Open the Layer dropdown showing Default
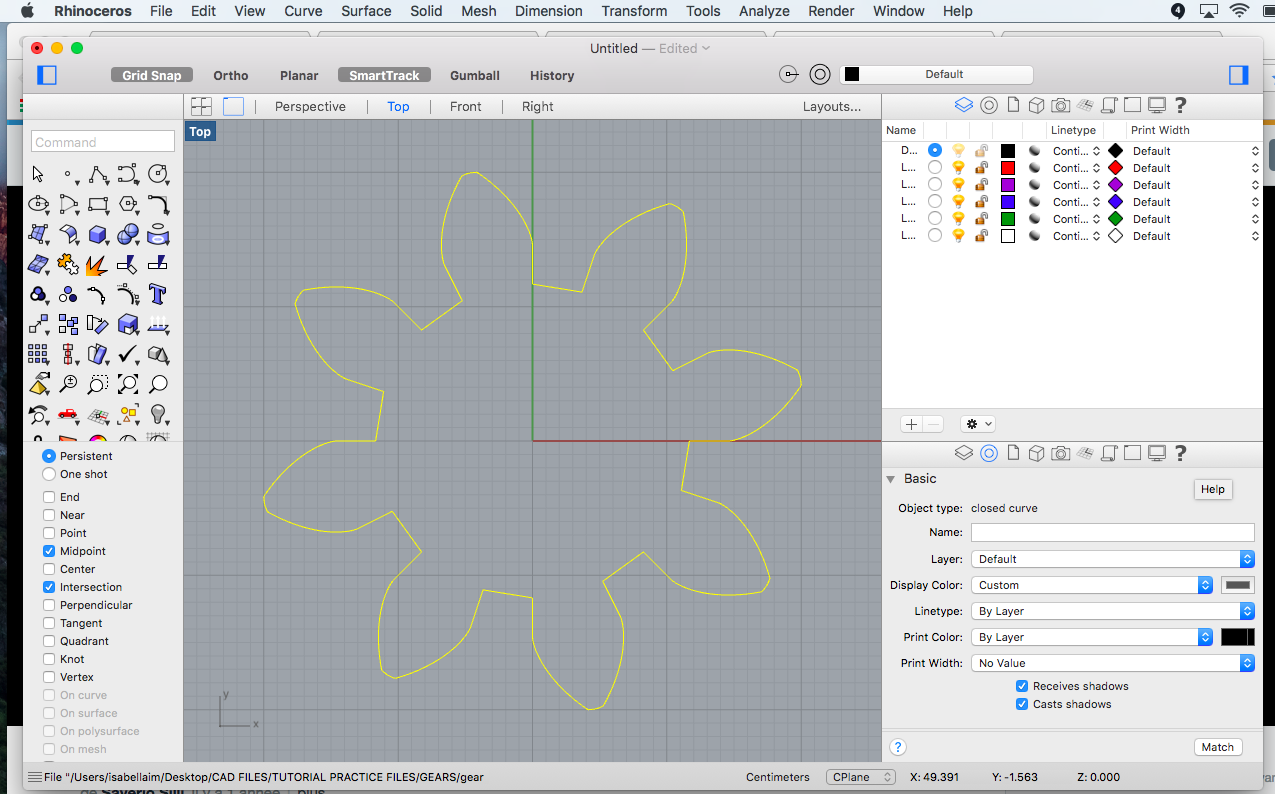The width and height of the screenshot is (1275, 794). (x=1113, y=559)
